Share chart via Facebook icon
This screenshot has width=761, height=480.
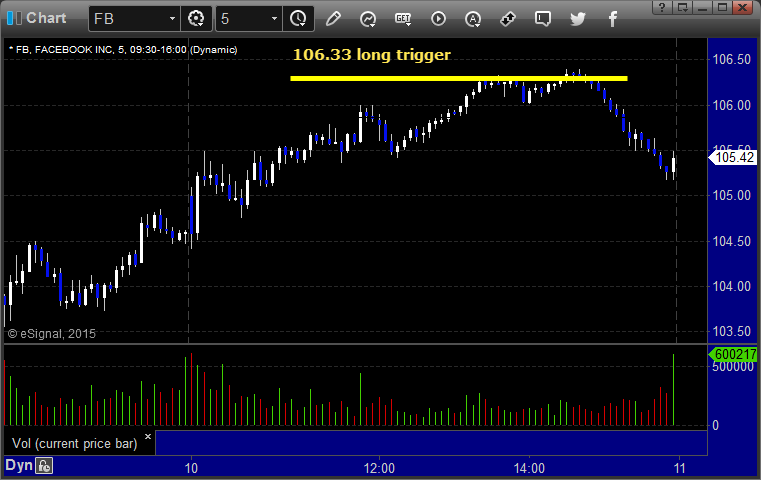[x=612, y=19]
